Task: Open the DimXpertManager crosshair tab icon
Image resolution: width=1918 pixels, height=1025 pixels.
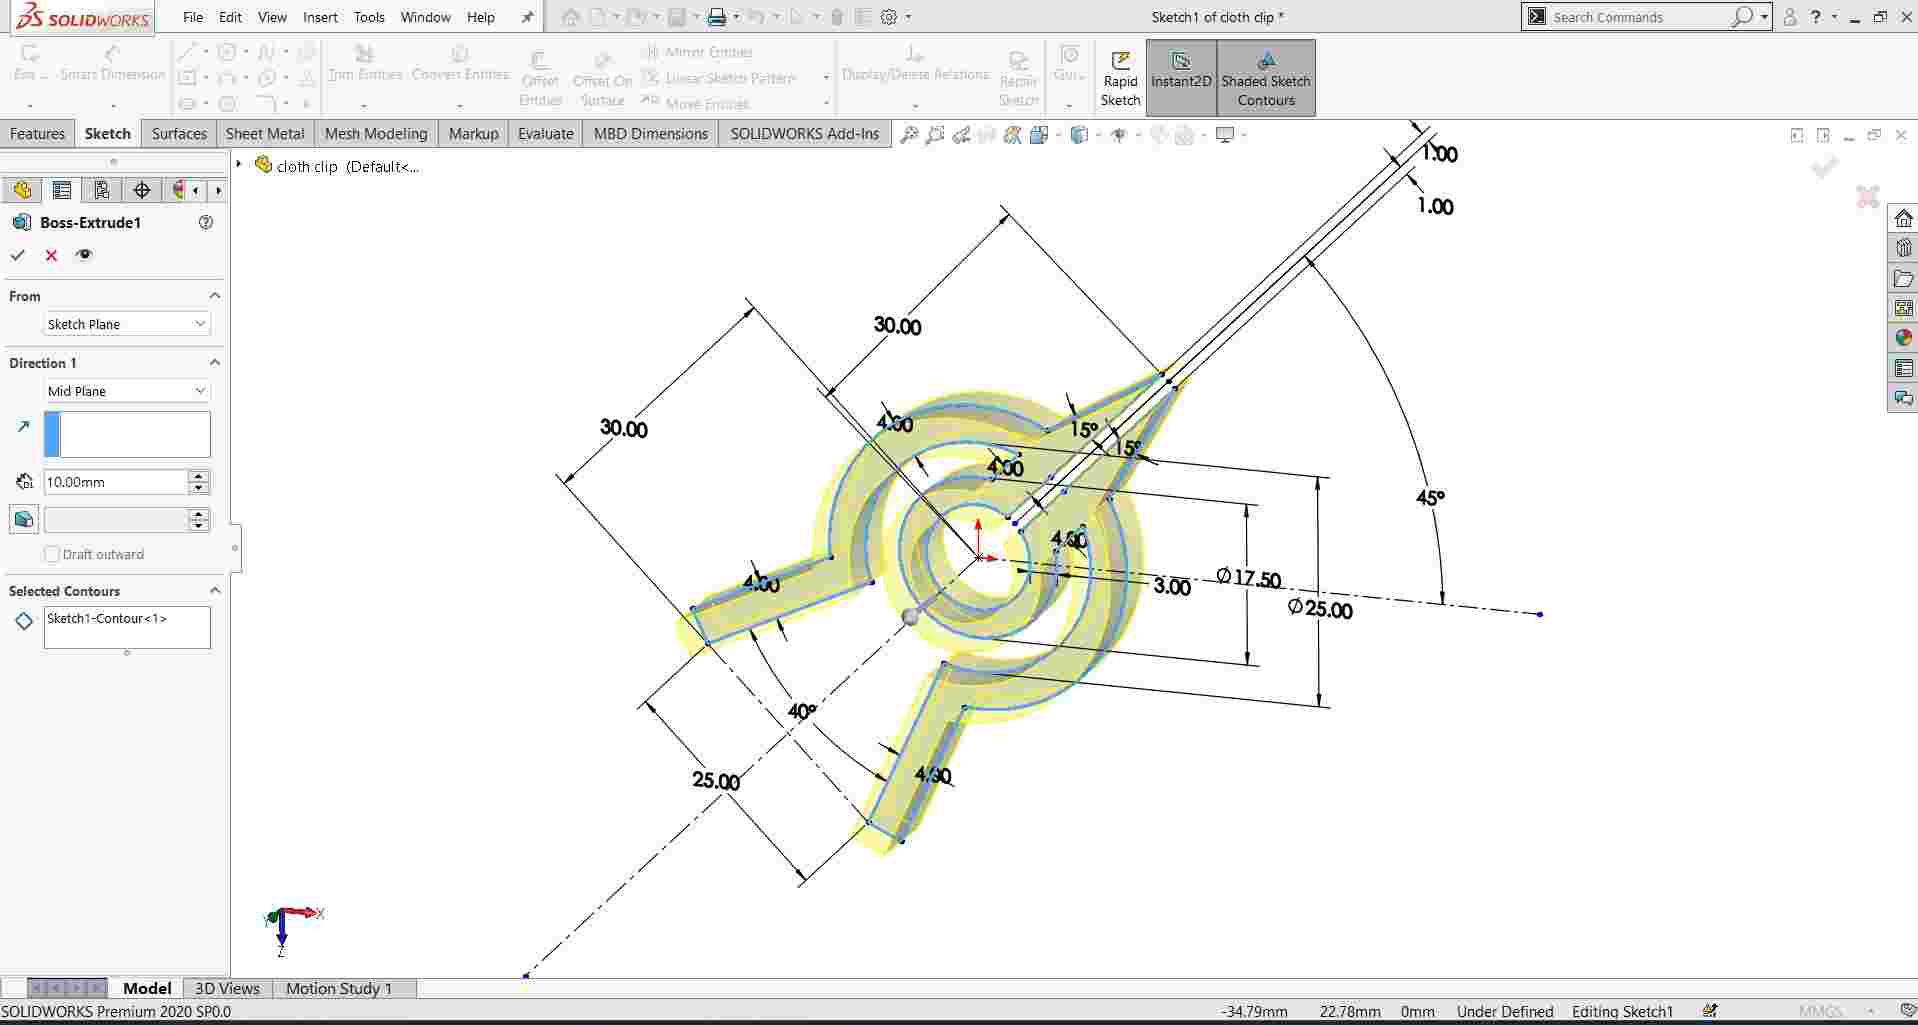Action: coord(142,190)
